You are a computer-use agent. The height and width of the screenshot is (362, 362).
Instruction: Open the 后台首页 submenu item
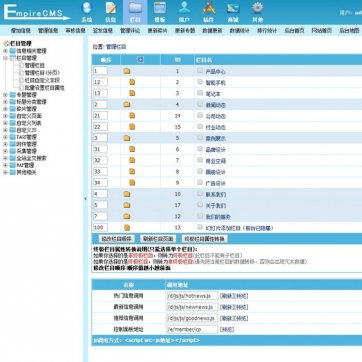294,30
